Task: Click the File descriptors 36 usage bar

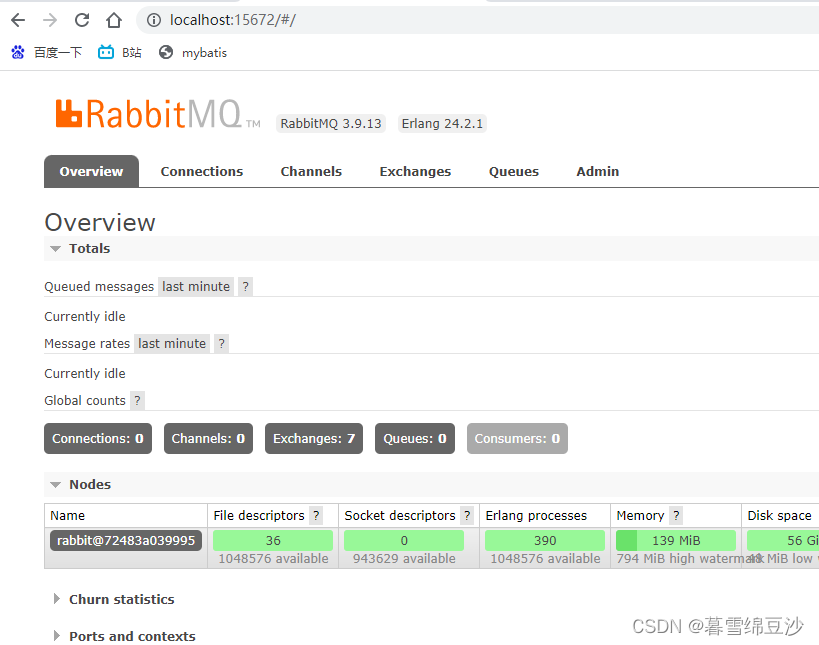Action: 273,541
